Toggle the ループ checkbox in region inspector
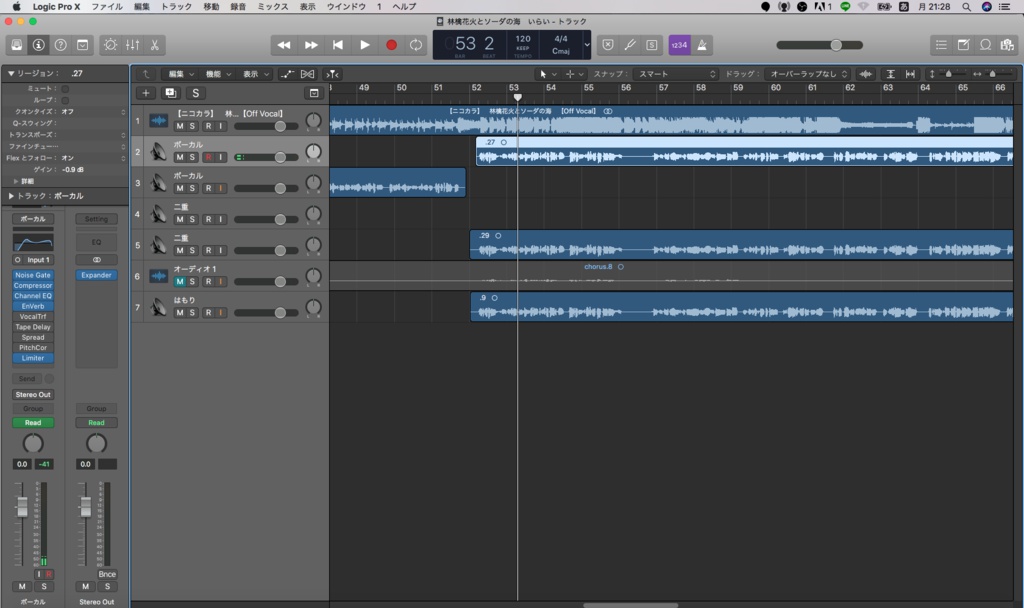 [x=65, y=100]
